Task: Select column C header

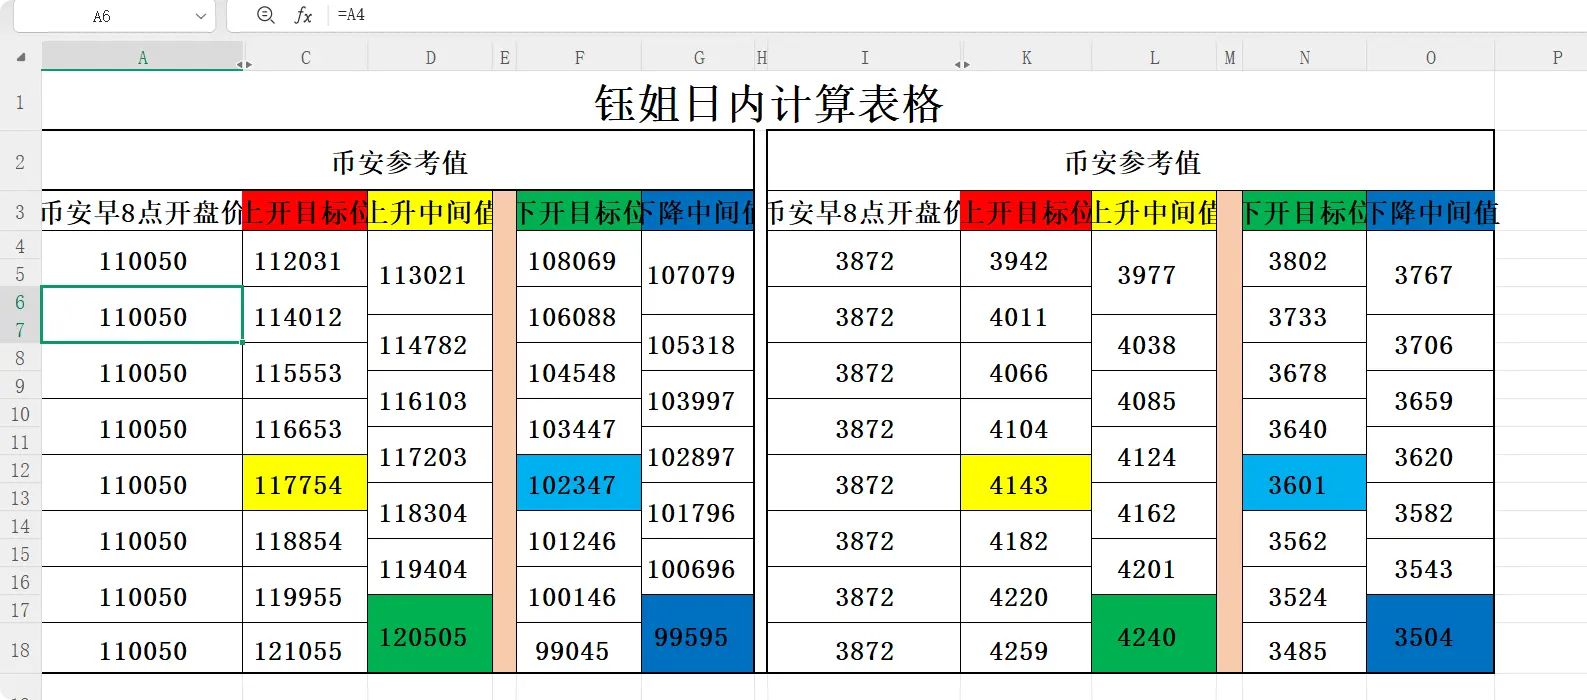Action: coord(305,58)
